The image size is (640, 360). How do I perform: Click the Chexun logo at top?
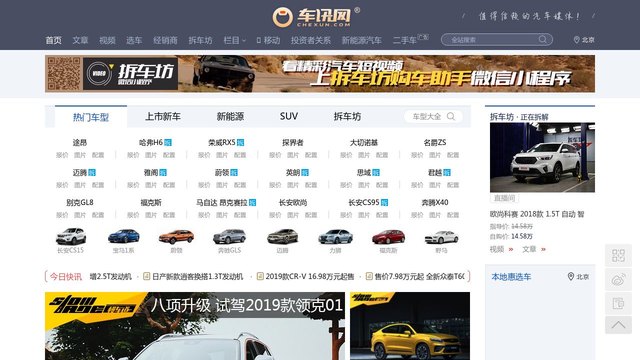click(x=316, y=17)
